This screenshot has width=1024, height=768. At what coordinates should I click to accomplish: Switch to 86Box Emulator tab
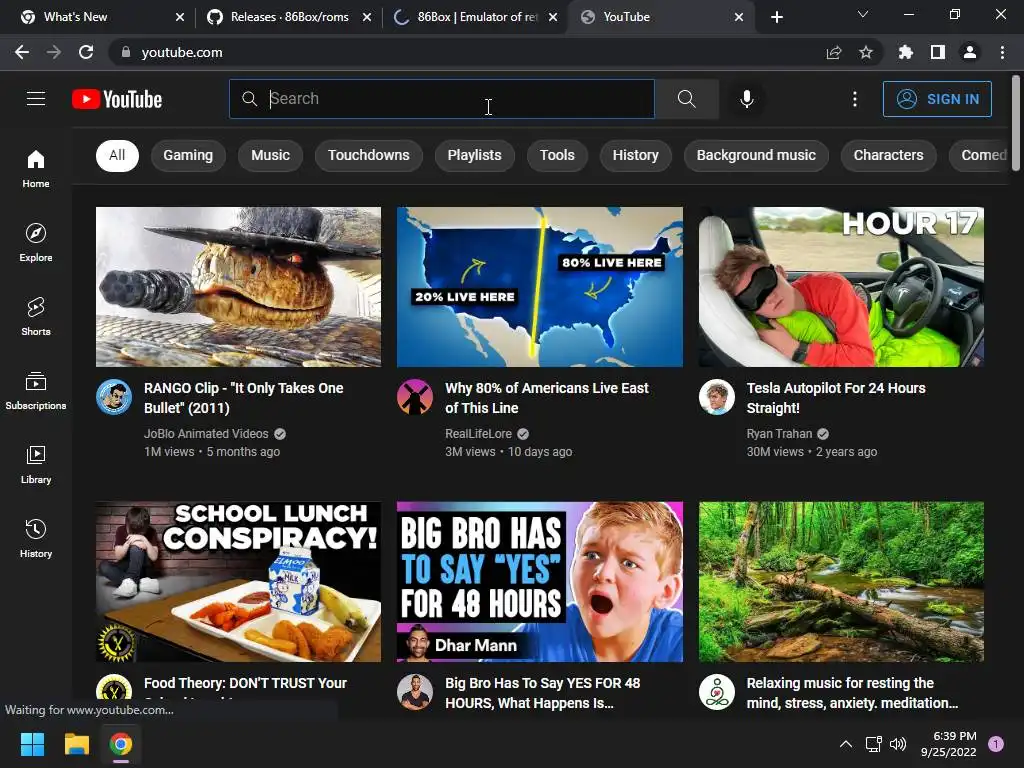tap(477, 17)
